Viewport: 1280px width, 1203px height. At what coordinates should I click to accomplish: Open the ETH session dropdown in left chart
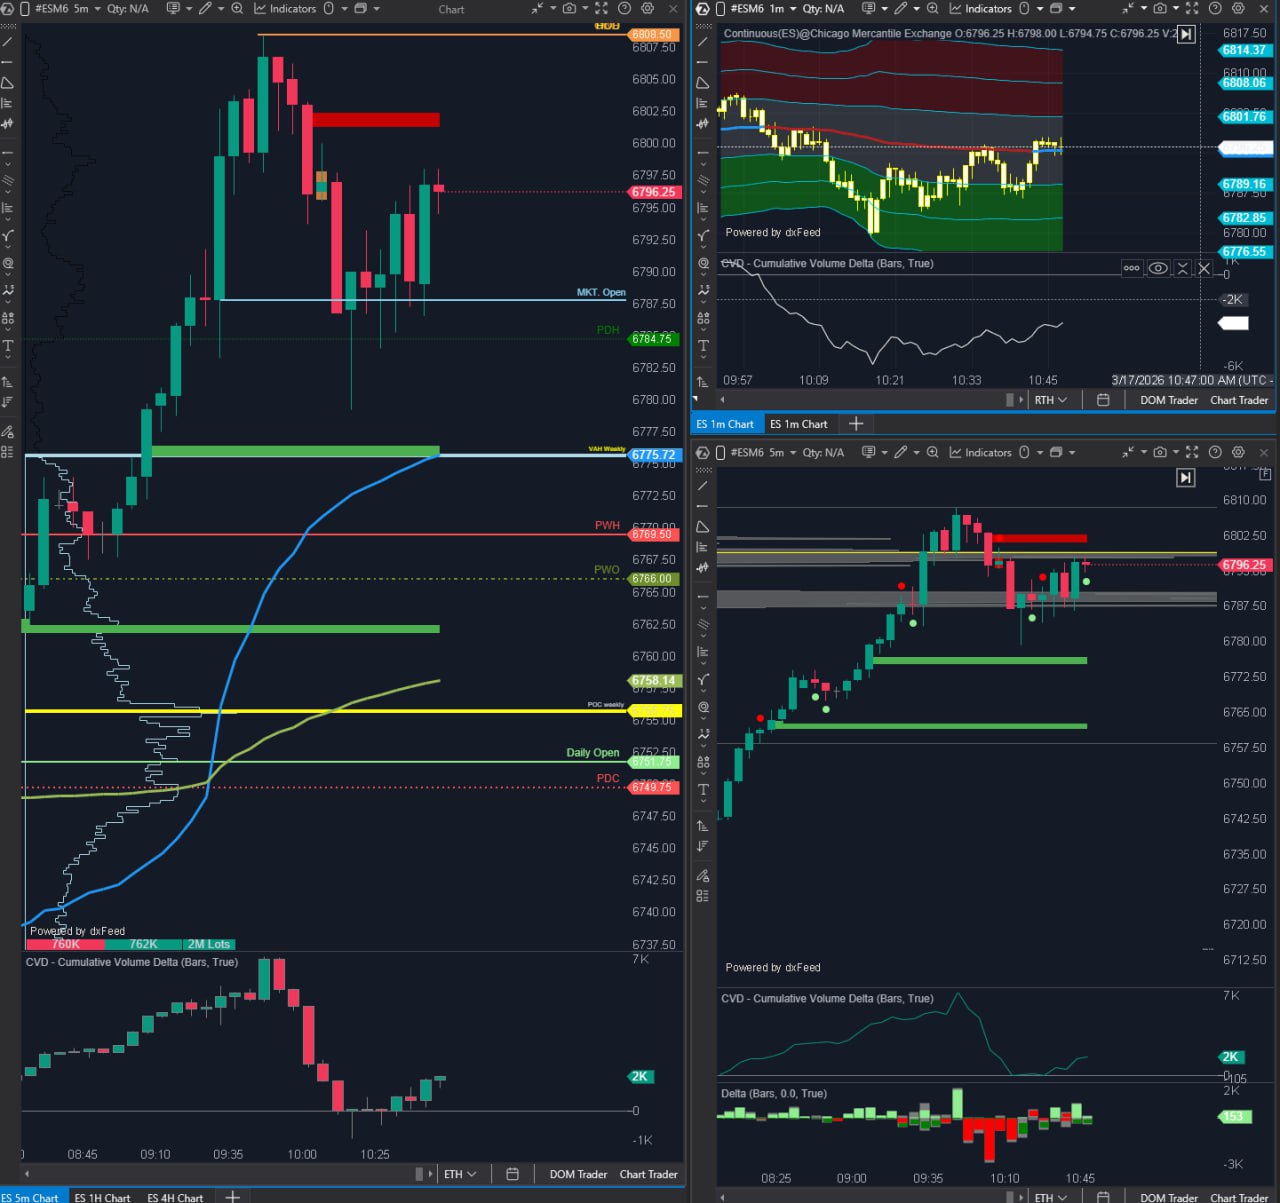coord(460,1174)
